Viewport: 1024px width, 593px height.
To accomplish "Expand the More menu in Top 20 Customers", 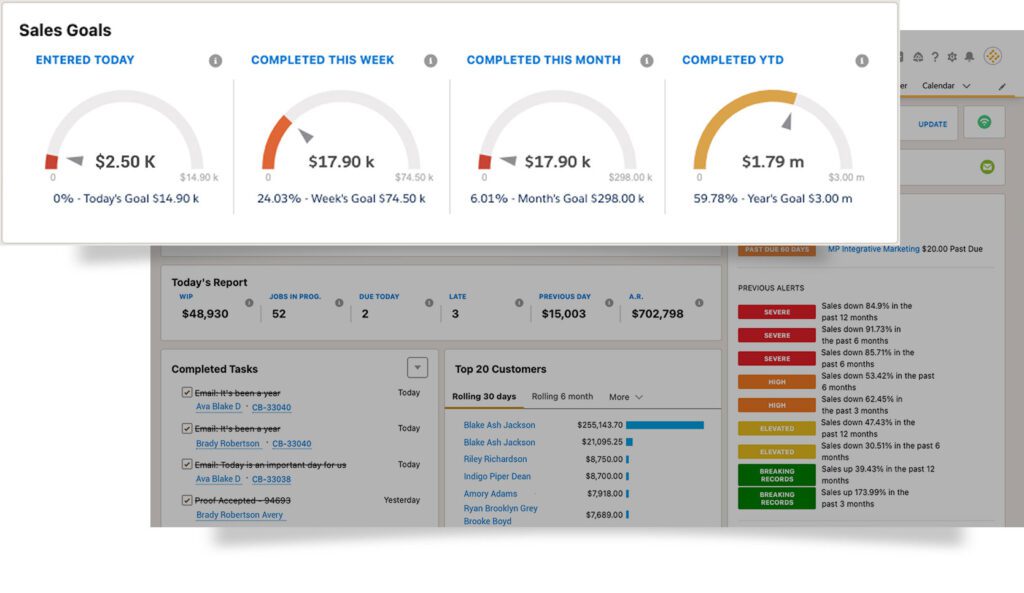I will pos(624,396).
